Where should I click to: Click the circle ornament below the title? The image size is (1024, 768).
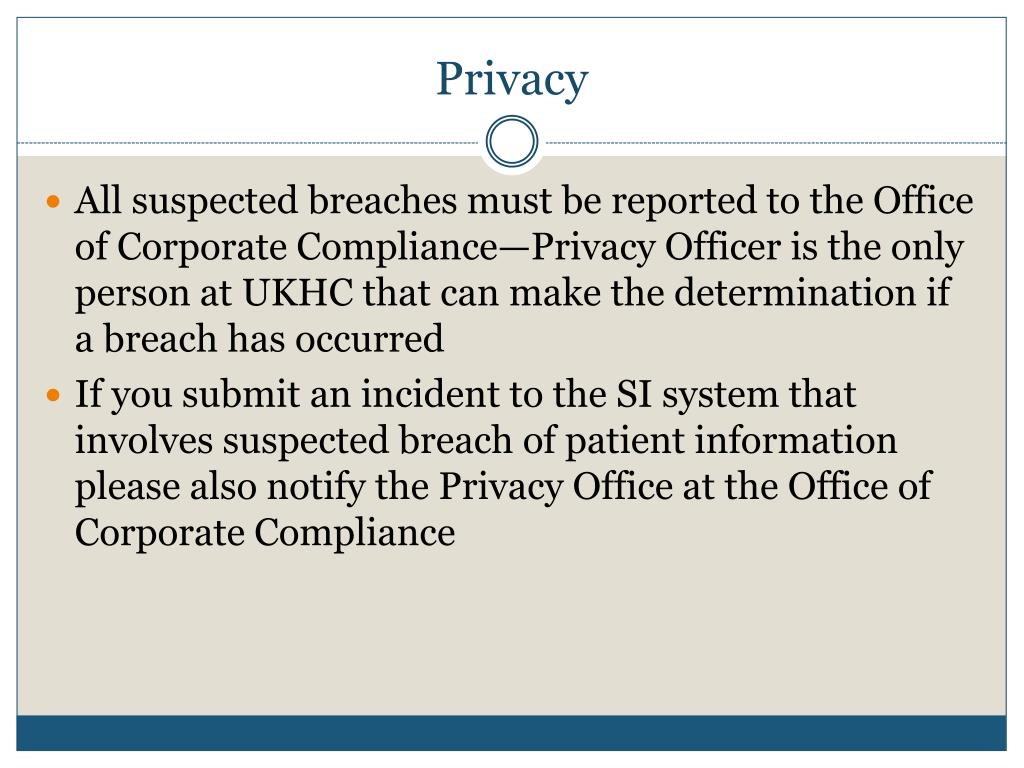click(x=512, y=141)
